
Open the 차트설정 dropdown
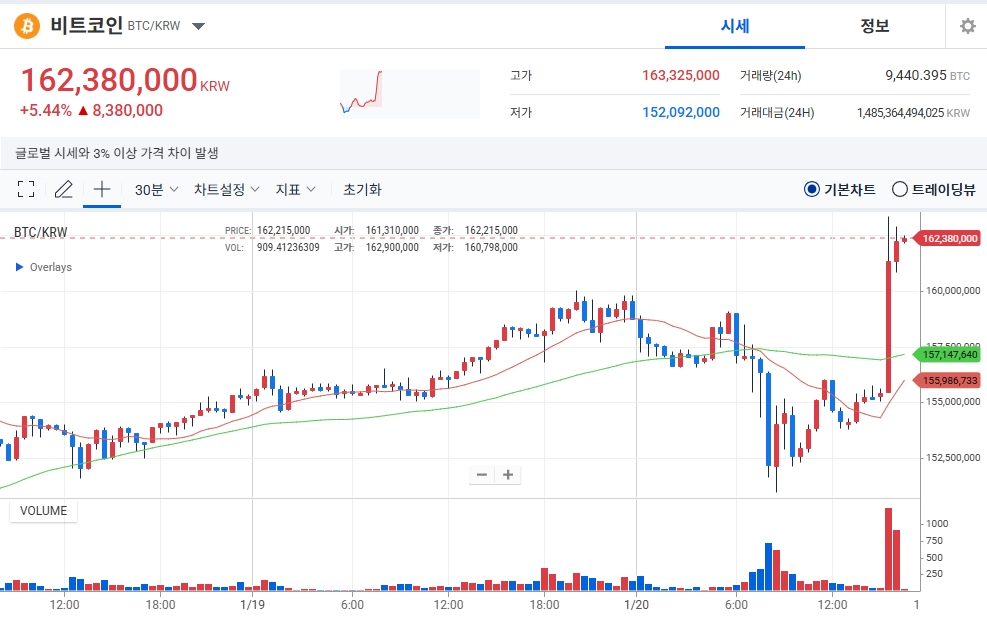pyautogui.click(x=227, y=189)
